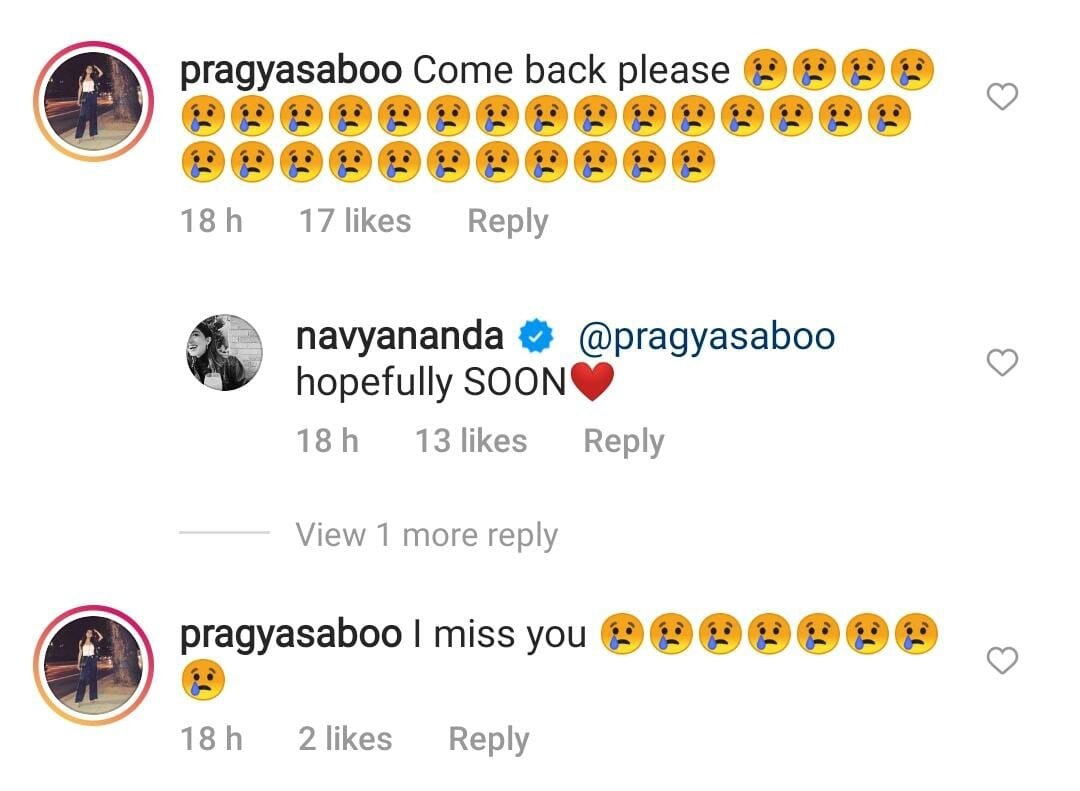The width and height of the screenshot is (1080, 791).
Task: Like the "Come back please" comment heart
Action: click(1002, 96)
